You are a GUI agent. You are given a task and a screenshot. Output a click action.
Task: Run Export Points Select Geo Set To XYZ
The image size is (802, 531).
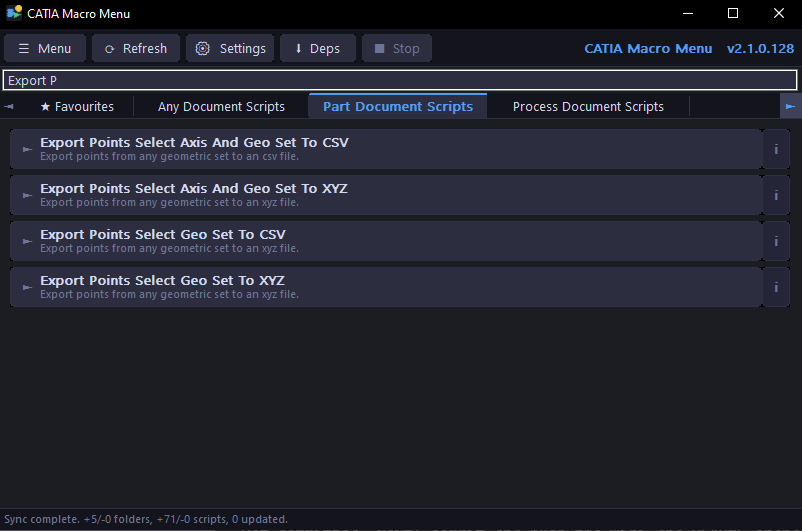coord(386,287)
